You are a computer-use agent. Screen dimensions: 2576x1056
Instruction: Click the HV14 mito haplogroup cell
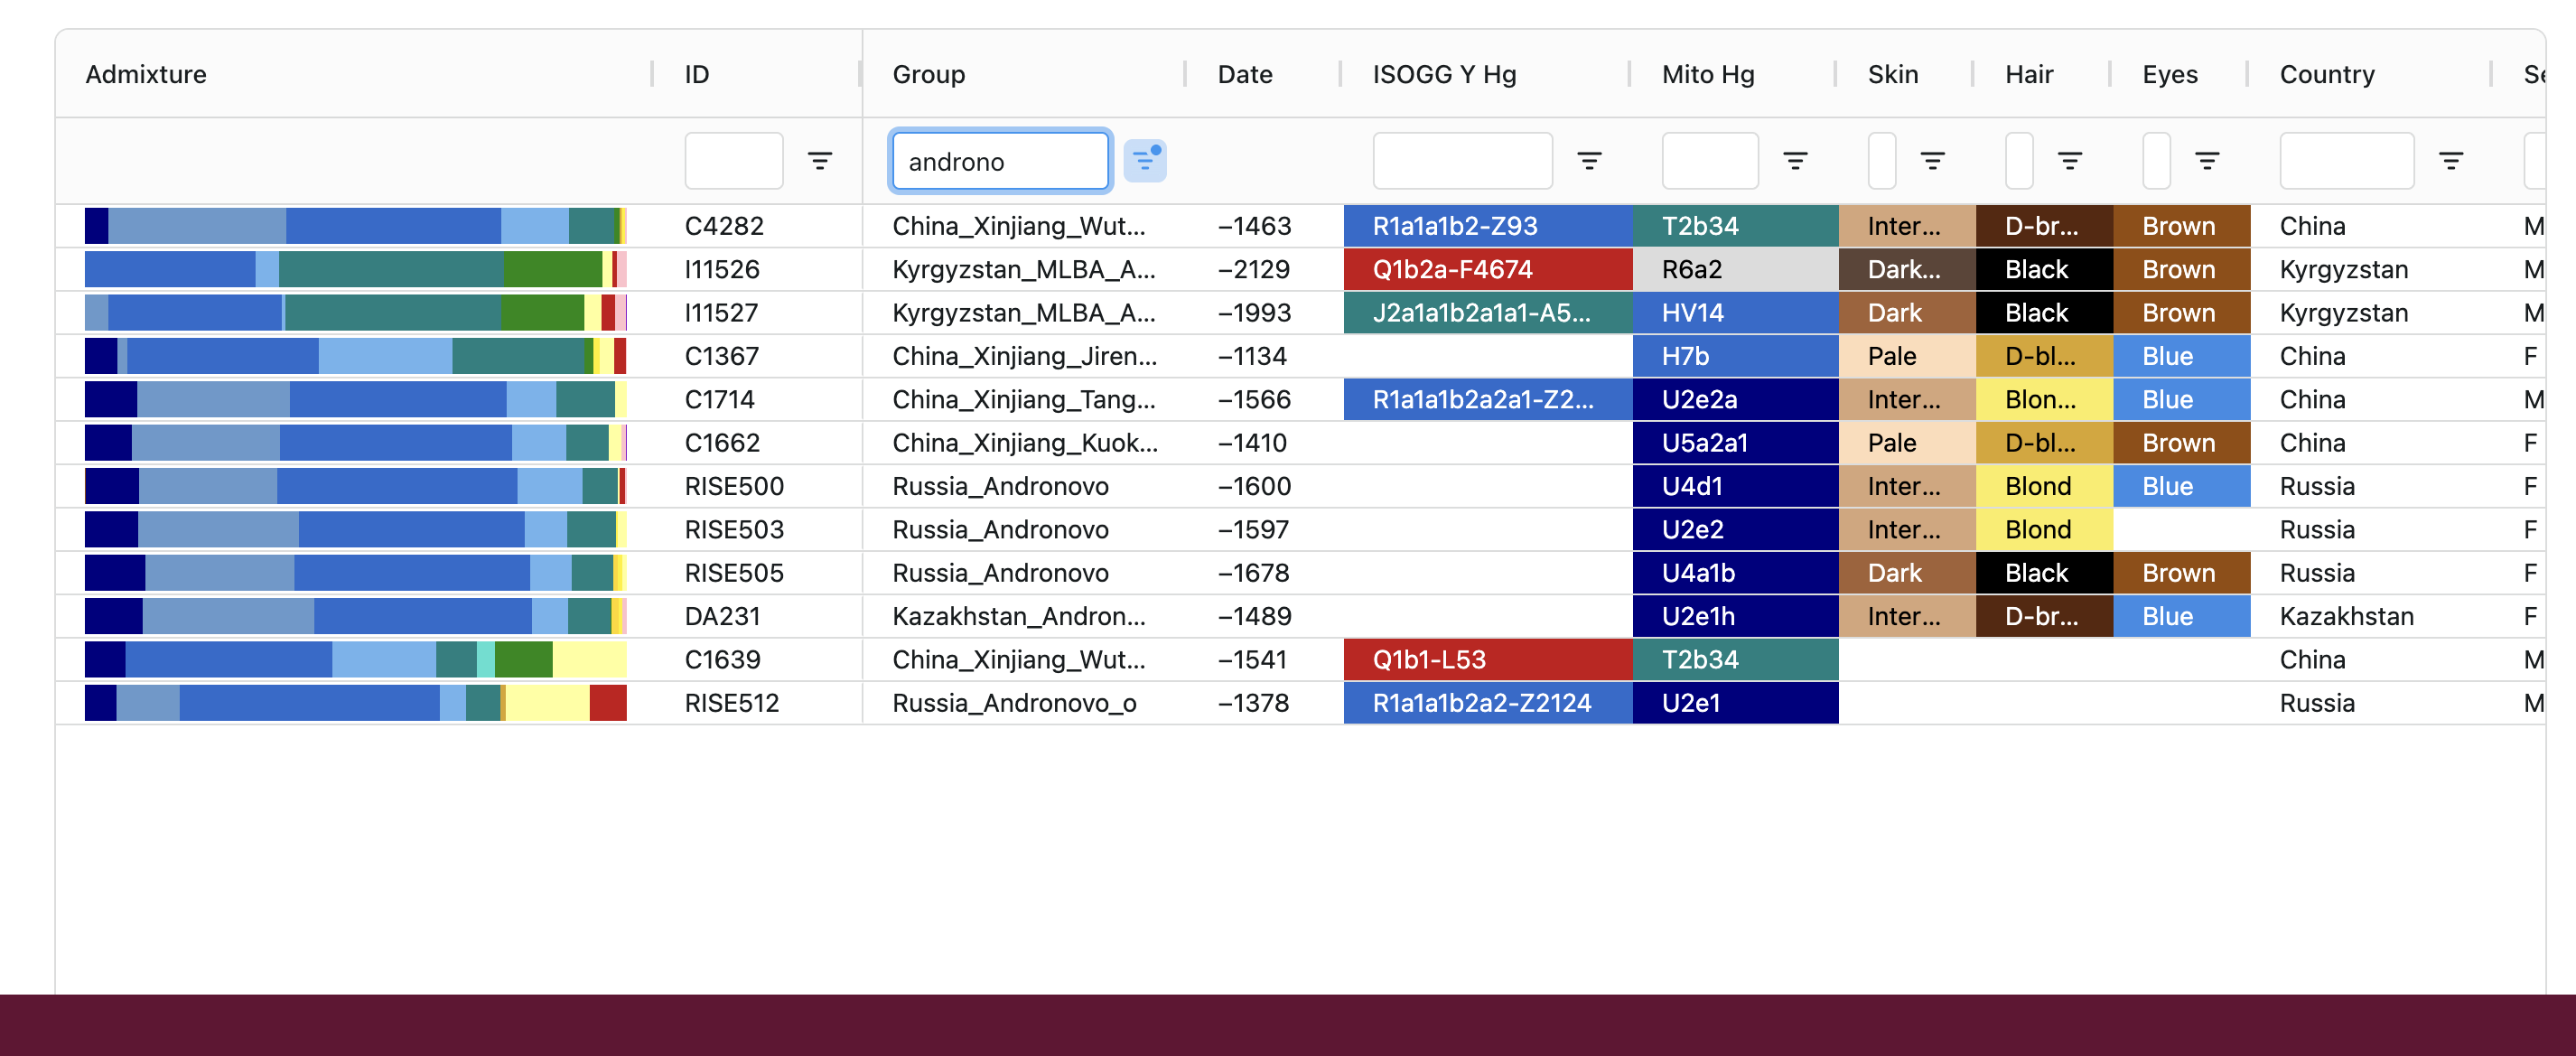point(1736,313)
